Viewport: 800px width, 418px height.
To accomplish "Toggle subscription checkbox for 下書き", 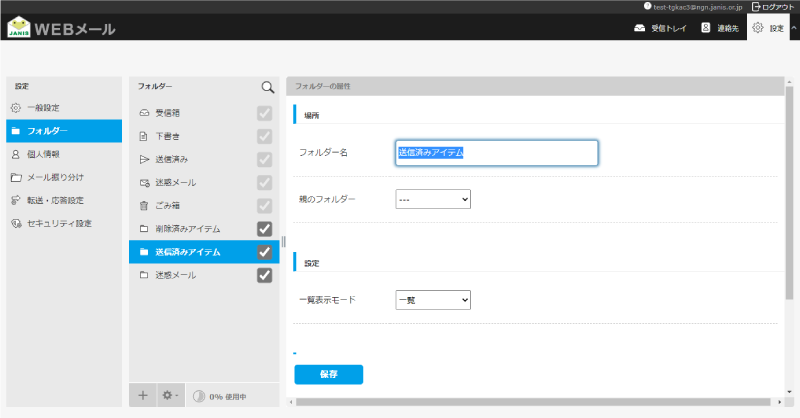I will pyautogui.click(x=264, y=136).
